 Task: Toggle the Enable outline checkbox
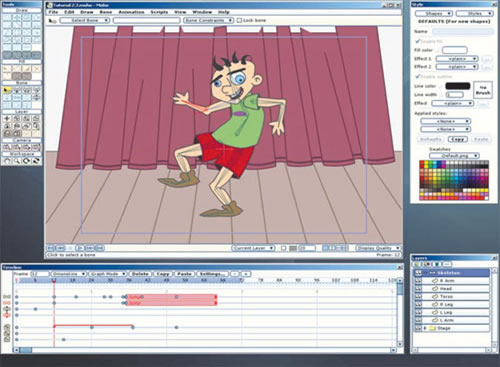(417, 76)
